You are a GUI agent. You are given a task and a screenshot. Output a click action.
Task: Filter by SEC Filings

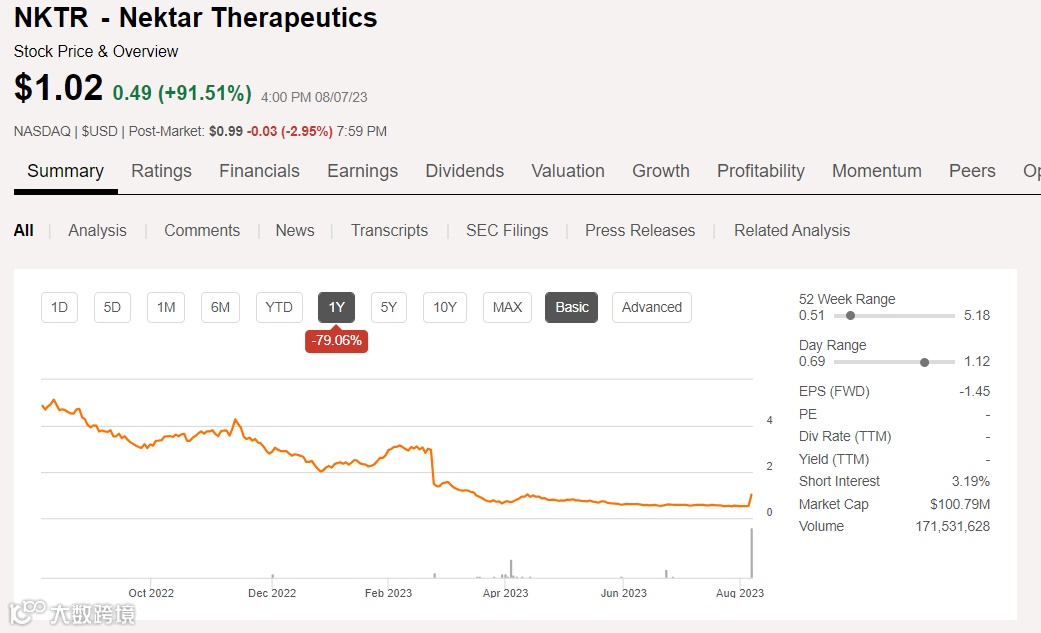tap(506, 230)
